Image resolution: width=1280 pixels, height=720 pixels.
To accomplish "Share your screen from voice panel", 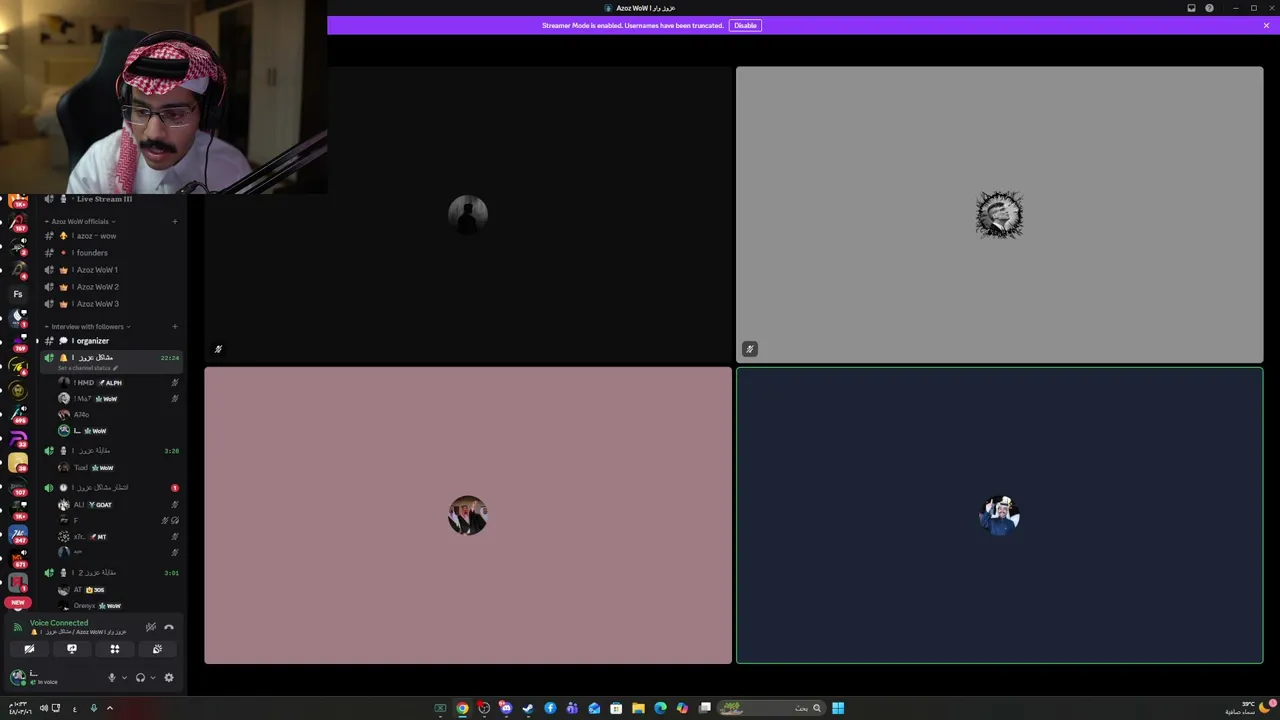I will tap(72, 649).
